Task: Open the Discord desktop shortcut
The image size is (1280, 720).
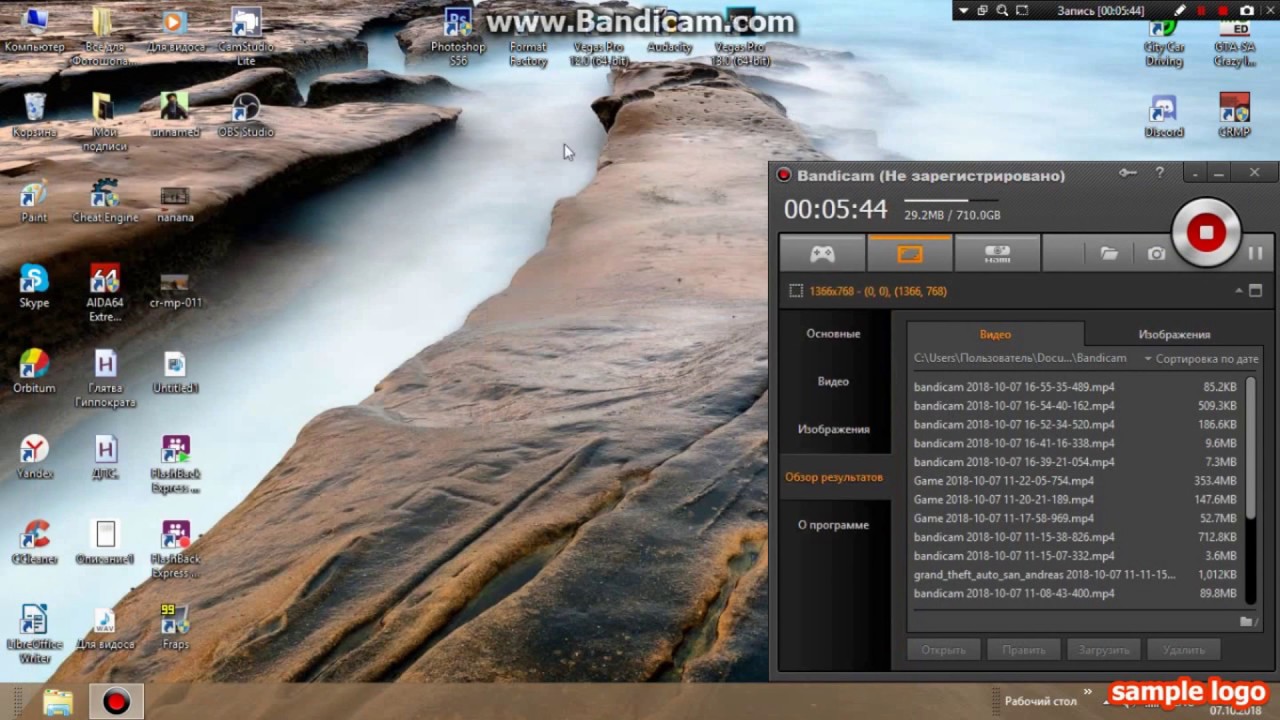Action: click(1164, 116)
